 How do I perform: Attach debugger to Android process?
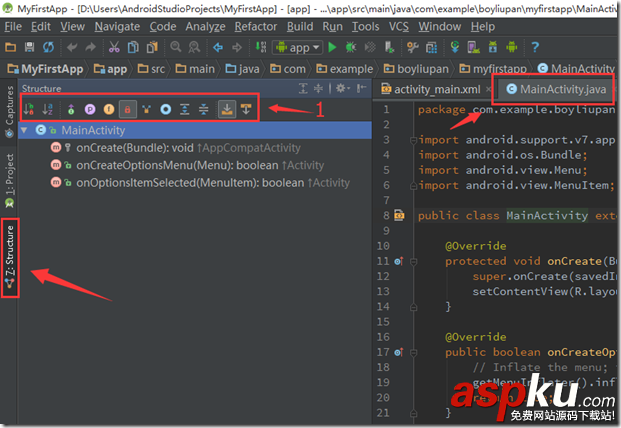point(389,48)
